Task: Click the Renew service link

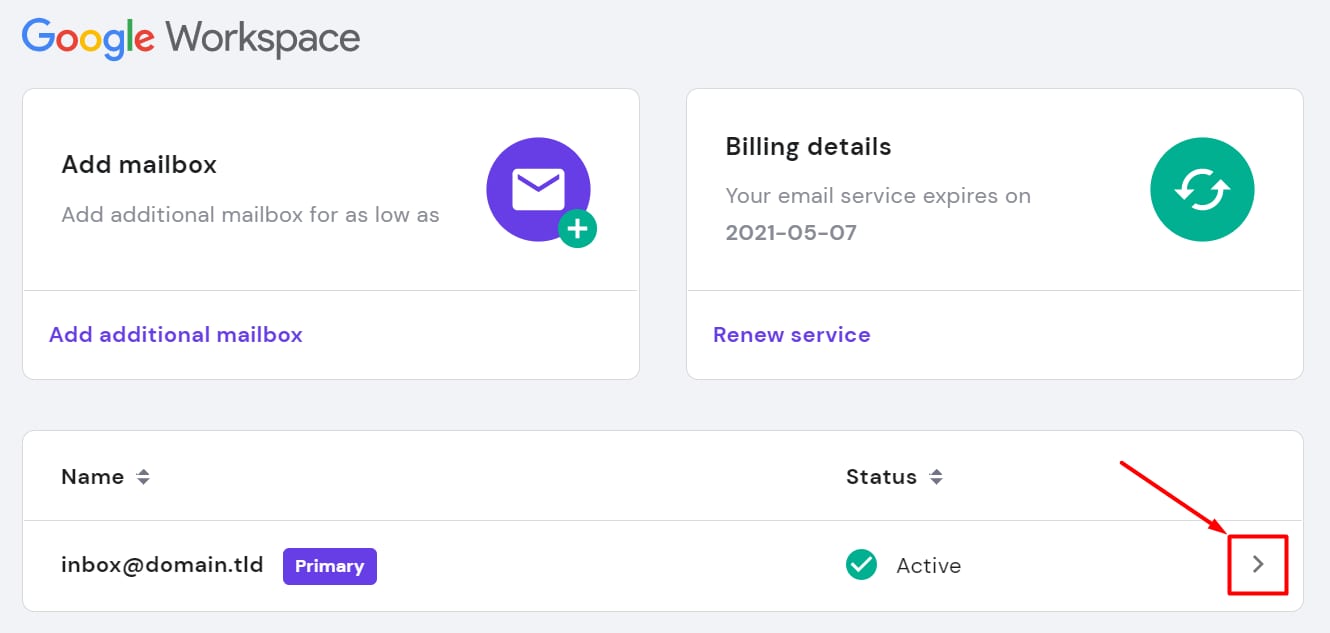Action: pyautogui.click(x=791, y=334)
